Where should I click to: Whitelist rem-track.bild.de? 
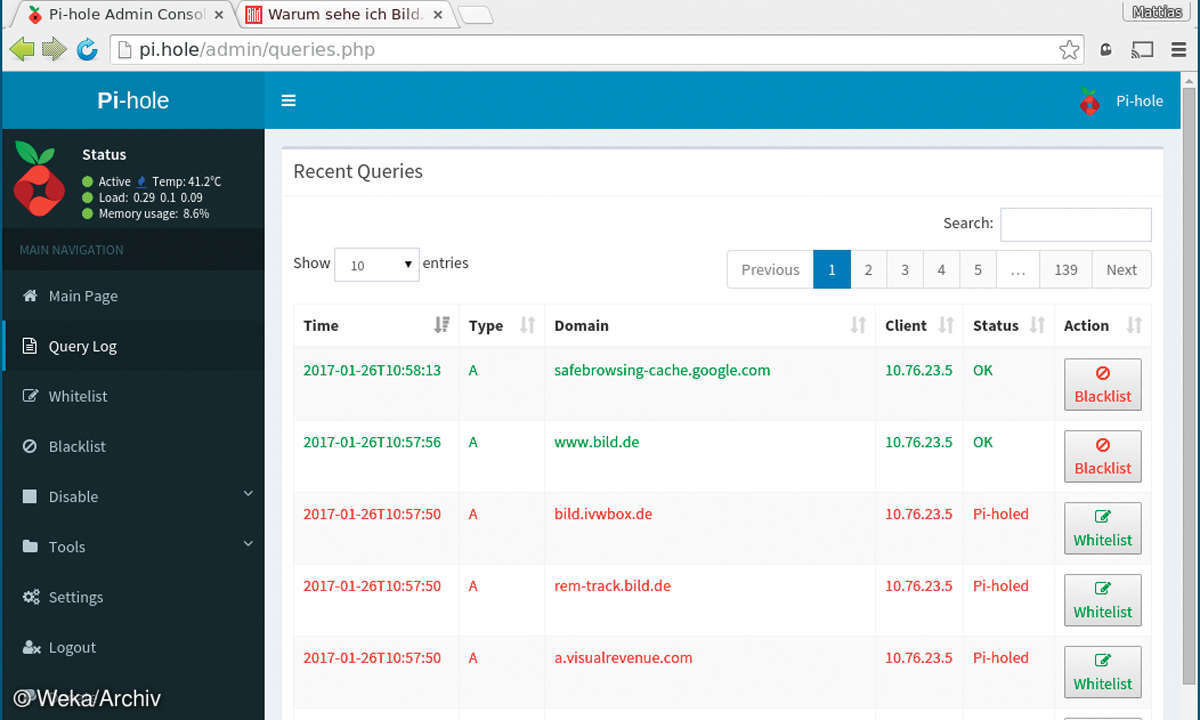coord(1102,600)
